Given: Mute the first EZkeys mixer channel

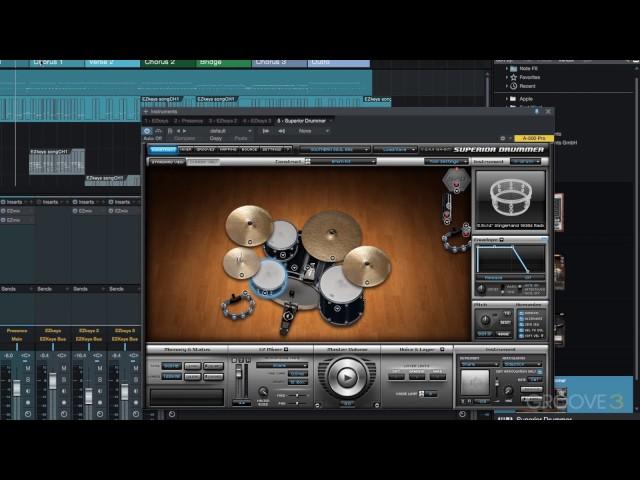Looking at the screenshot, I should coord(64,369).
